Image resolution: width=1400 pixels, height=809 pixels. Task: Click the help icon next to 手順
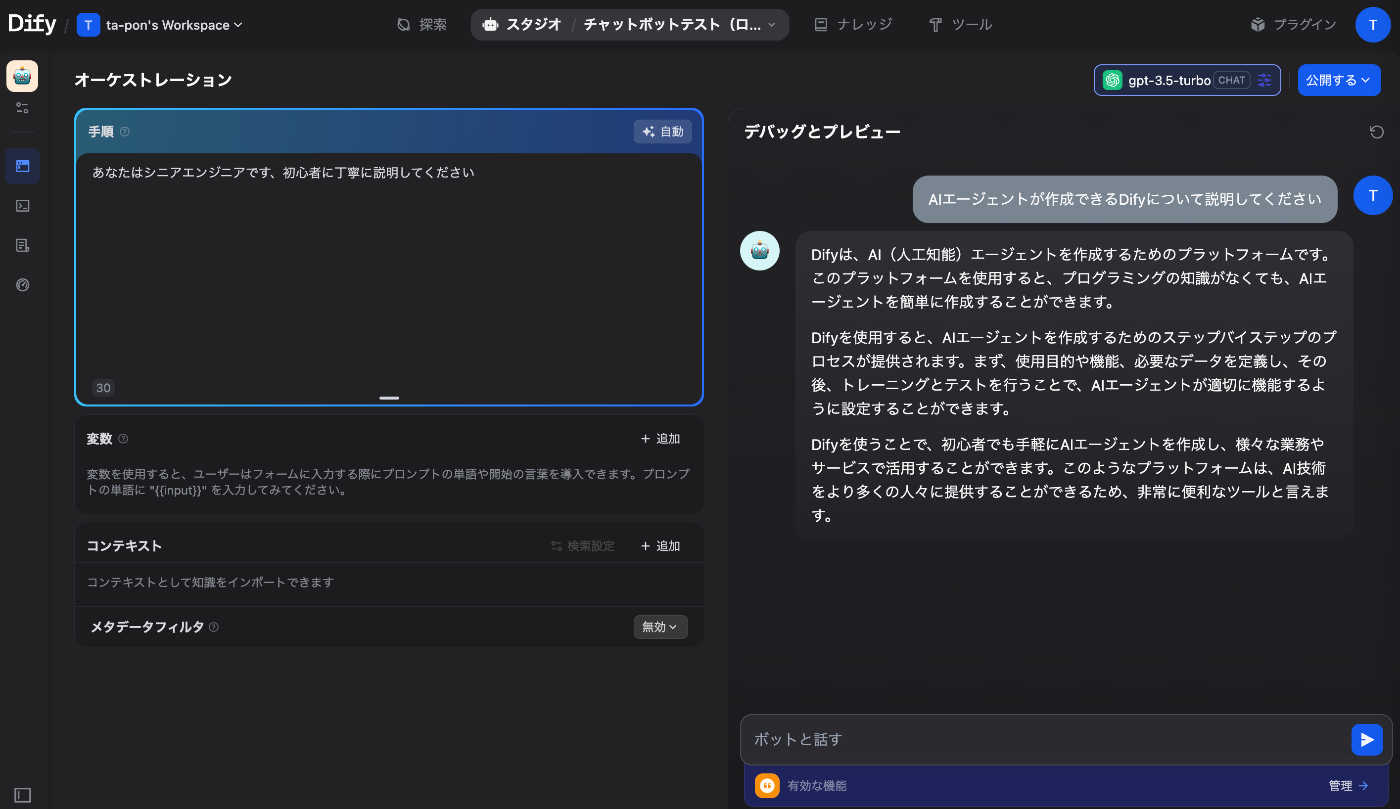[125, 132]
